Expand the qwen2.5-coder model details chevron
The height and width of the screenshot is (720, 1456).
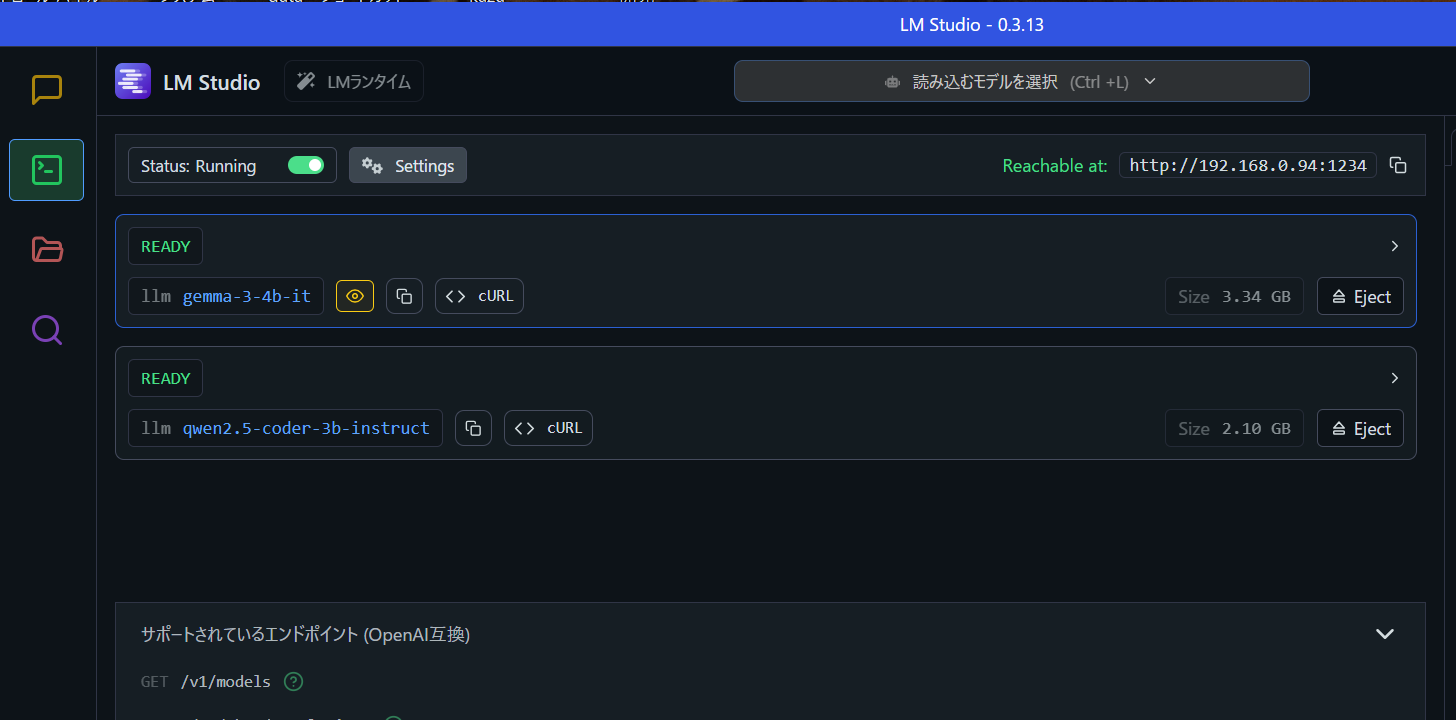(x=1395, y=378)
